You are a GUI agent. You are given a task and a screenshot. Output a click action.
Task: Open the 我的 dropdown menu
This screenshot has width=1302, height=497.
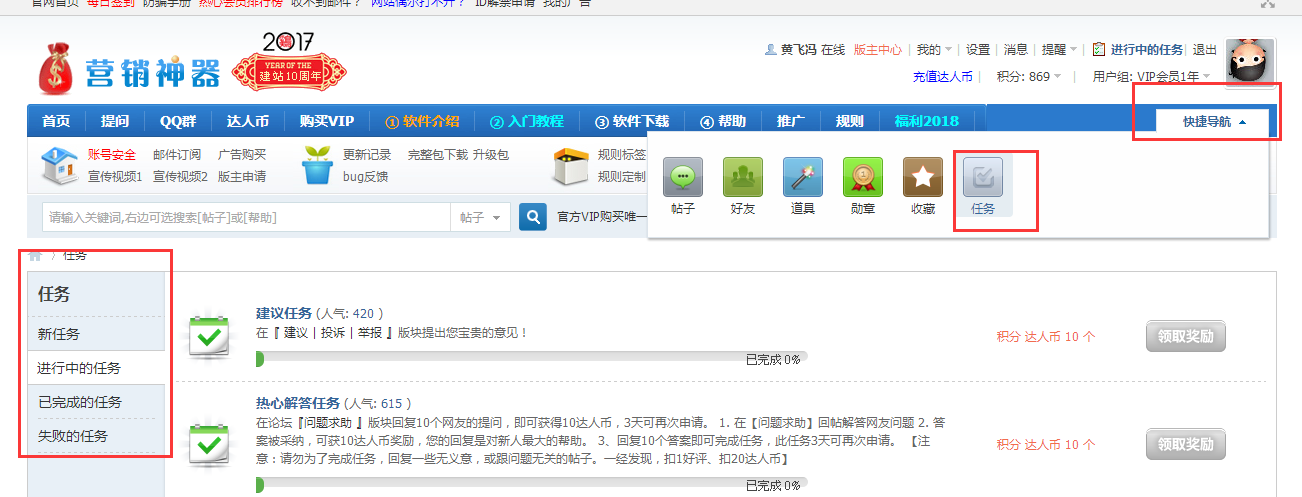(x=934, y=49)
